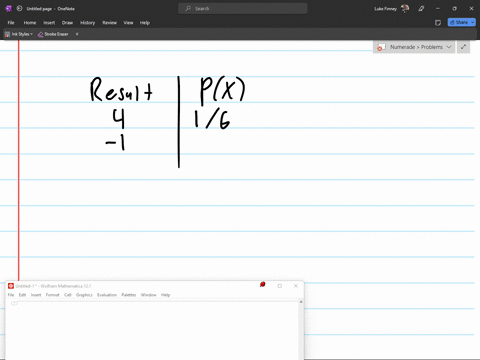
Task: Open the View tab in OneNote
Action: [128, 23]
